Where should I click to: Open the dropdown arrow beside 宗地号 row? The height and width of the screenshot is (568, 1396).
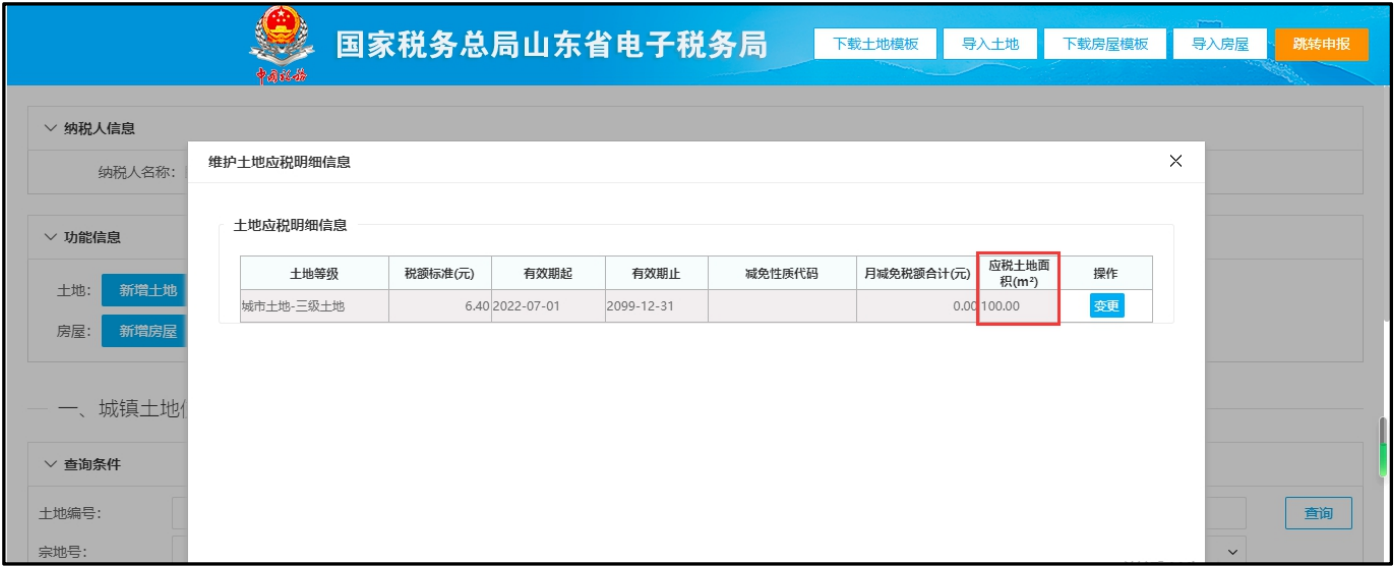pos(1231,551)
